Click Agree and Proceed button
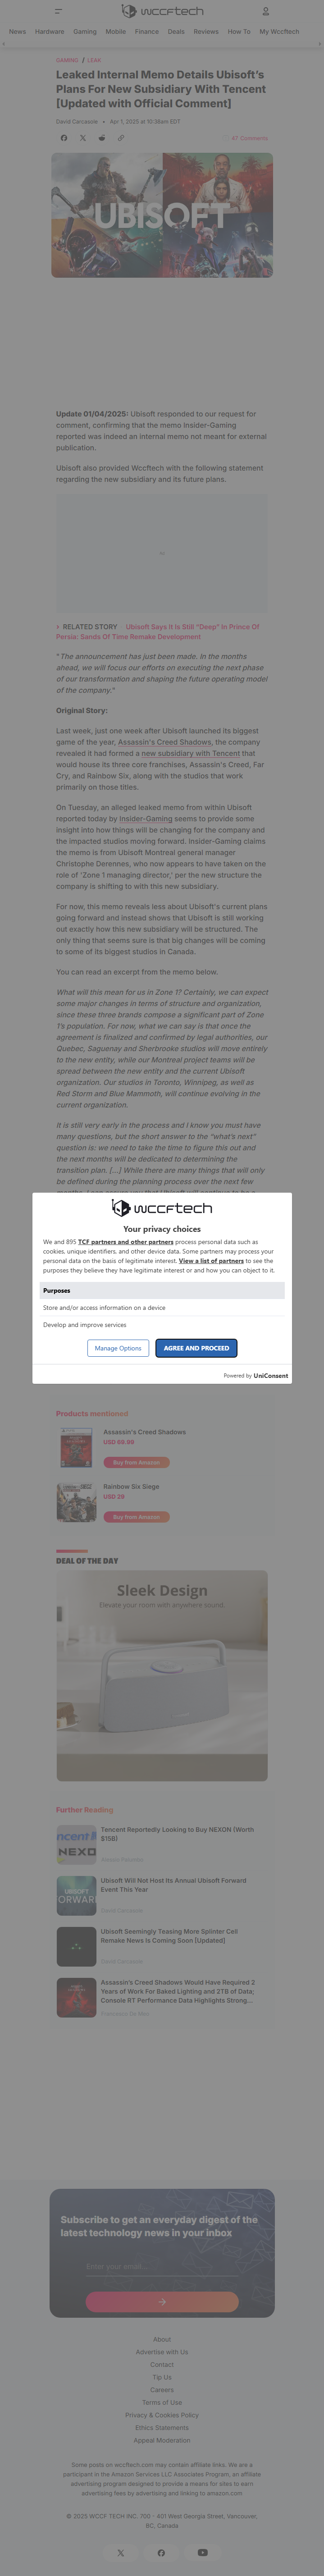 click(196, 1348)
